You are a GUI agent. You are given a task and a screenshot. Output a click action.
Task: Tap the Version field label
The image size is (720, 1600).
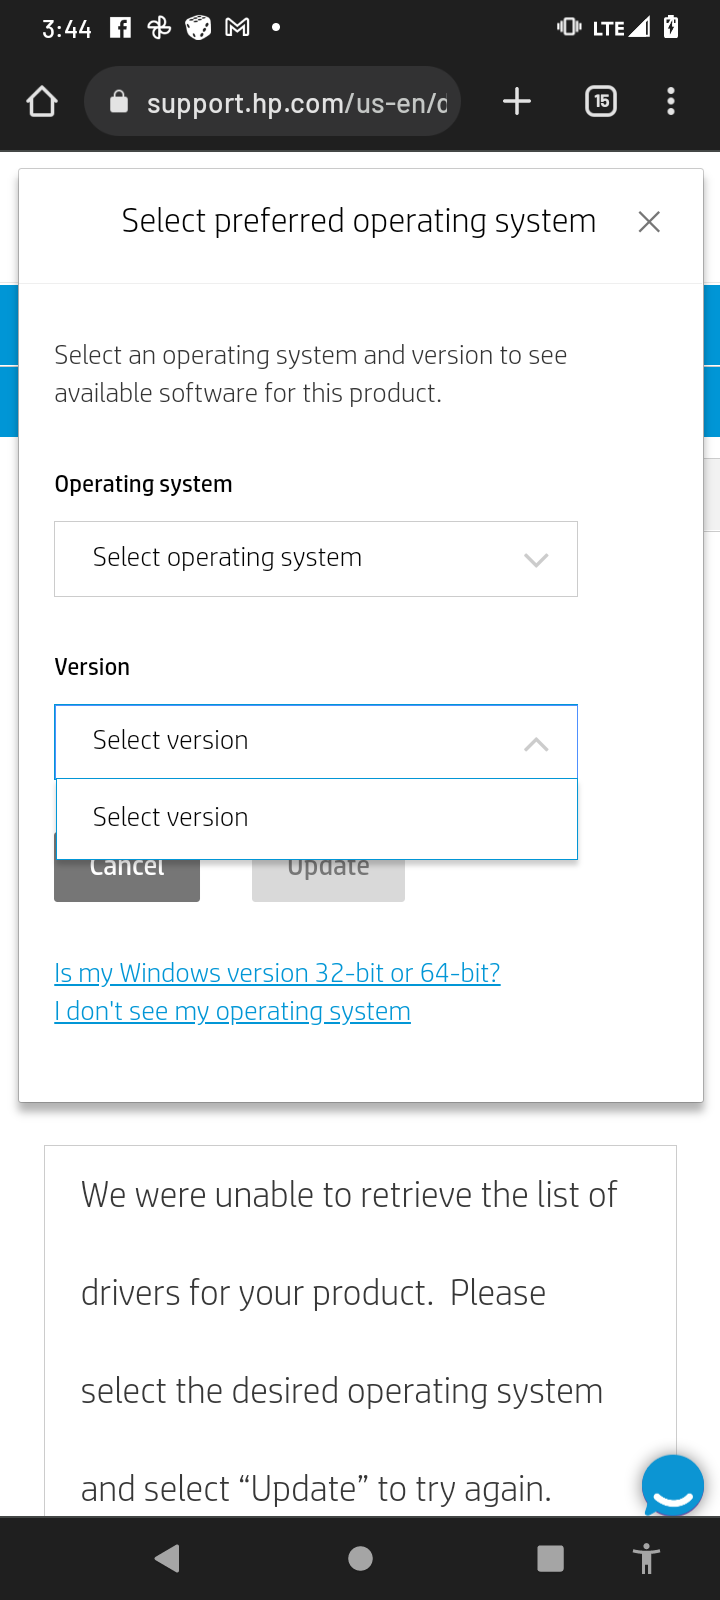[x=92, y=667]
